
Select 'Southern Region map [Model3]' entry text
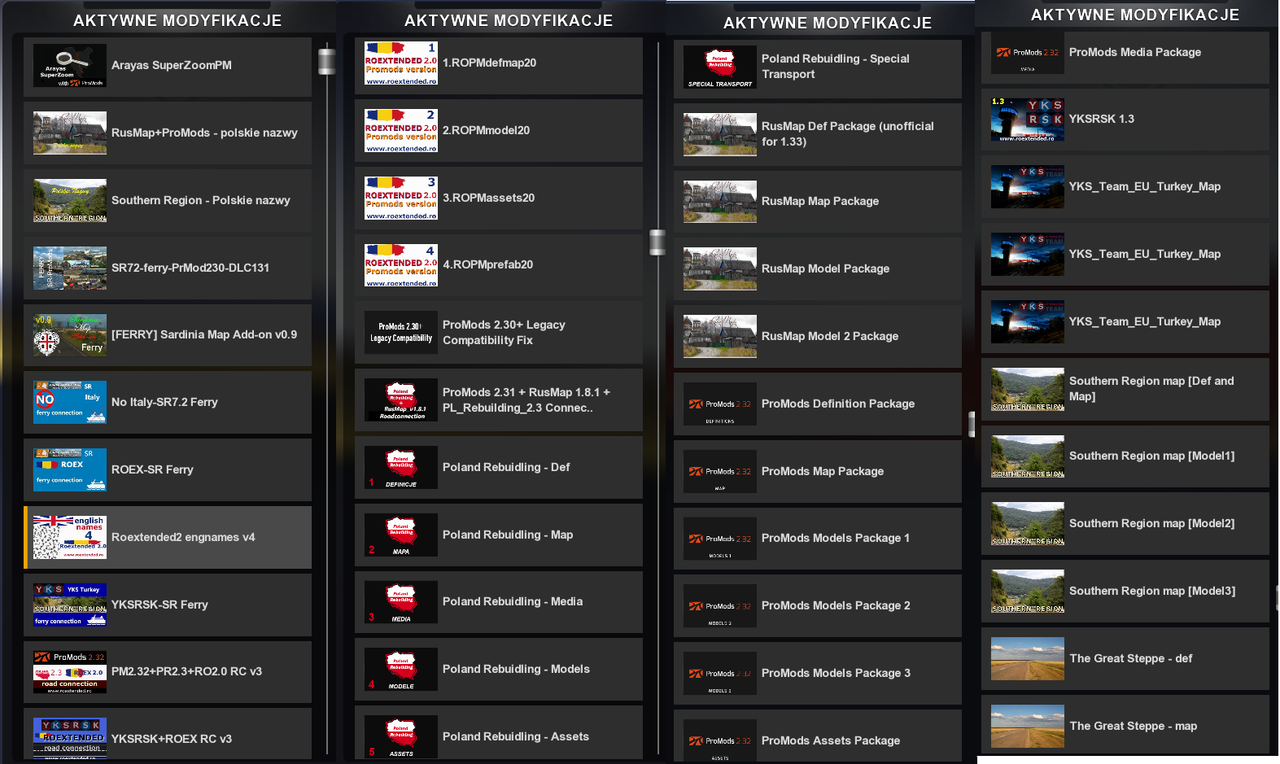pos(1151,591)
